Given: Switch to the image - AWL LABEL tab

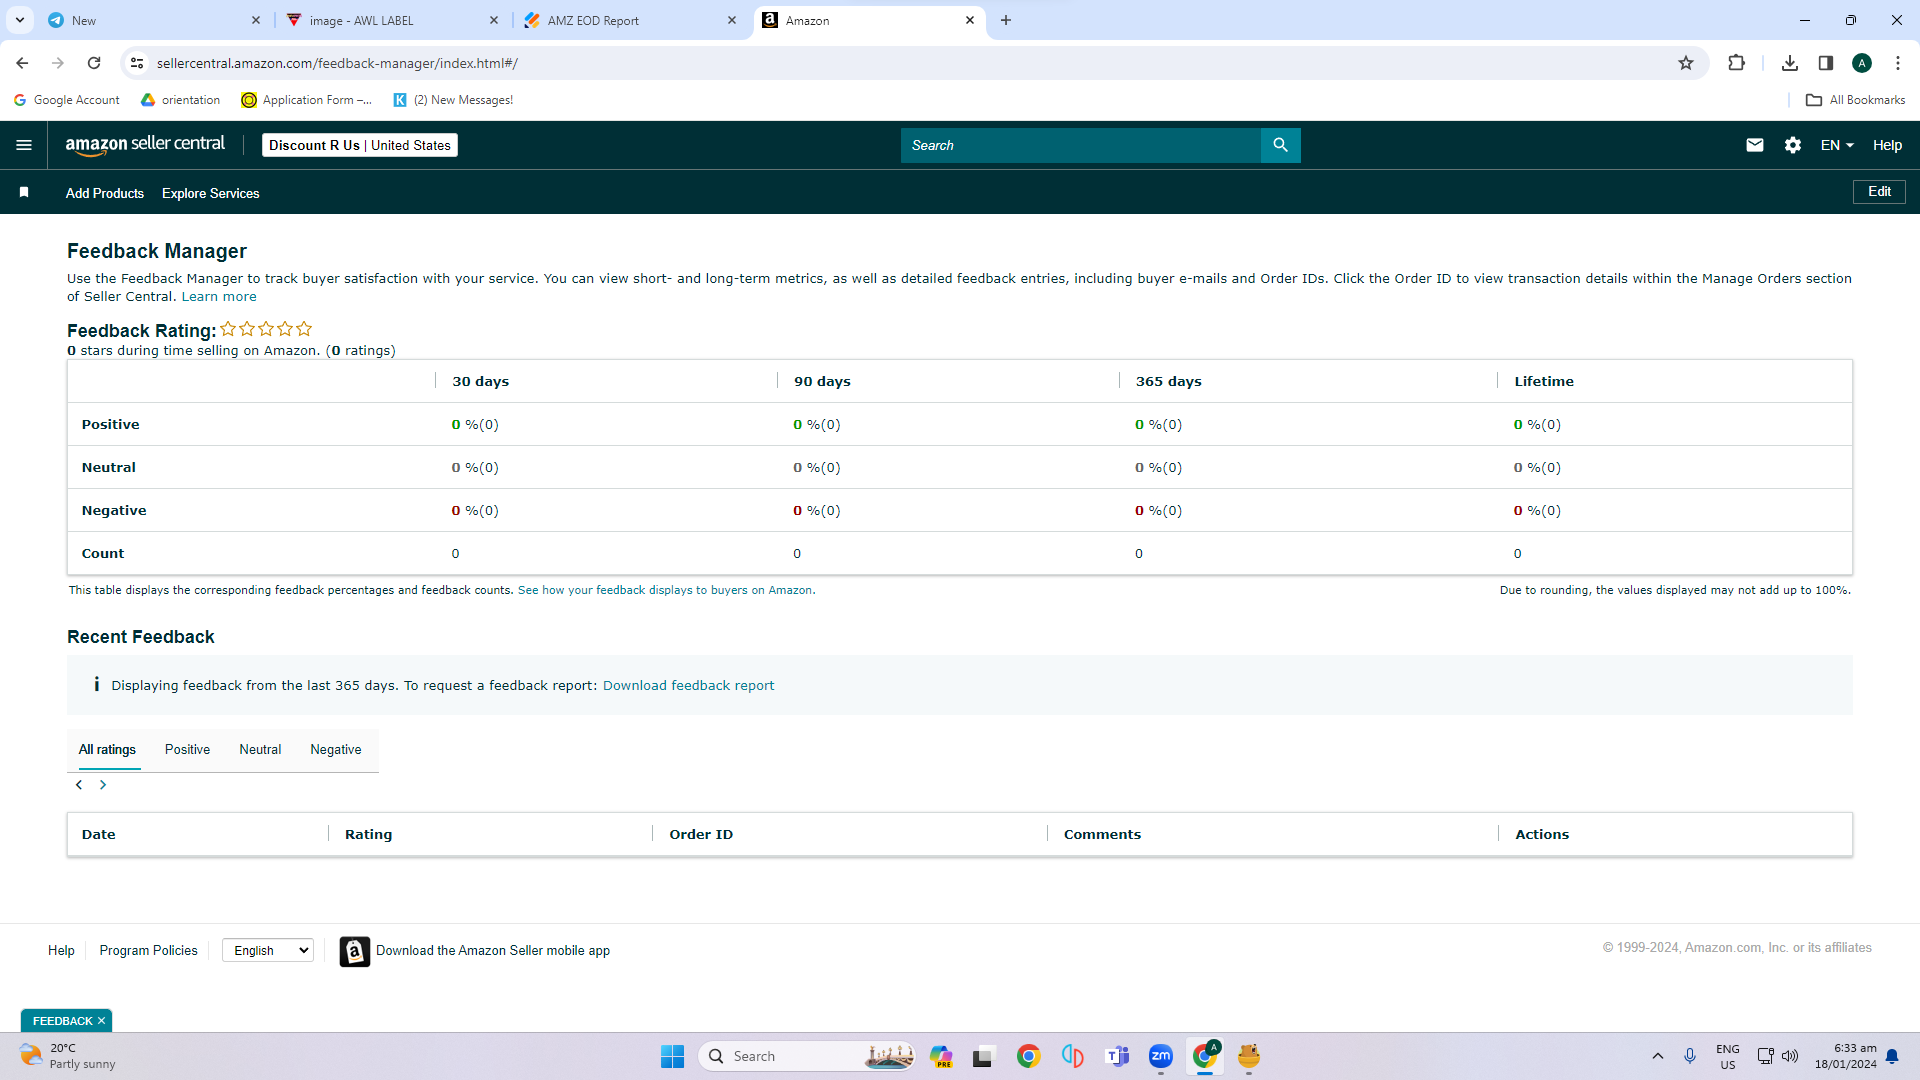Looking at the screenshot, I should [393, 20].
